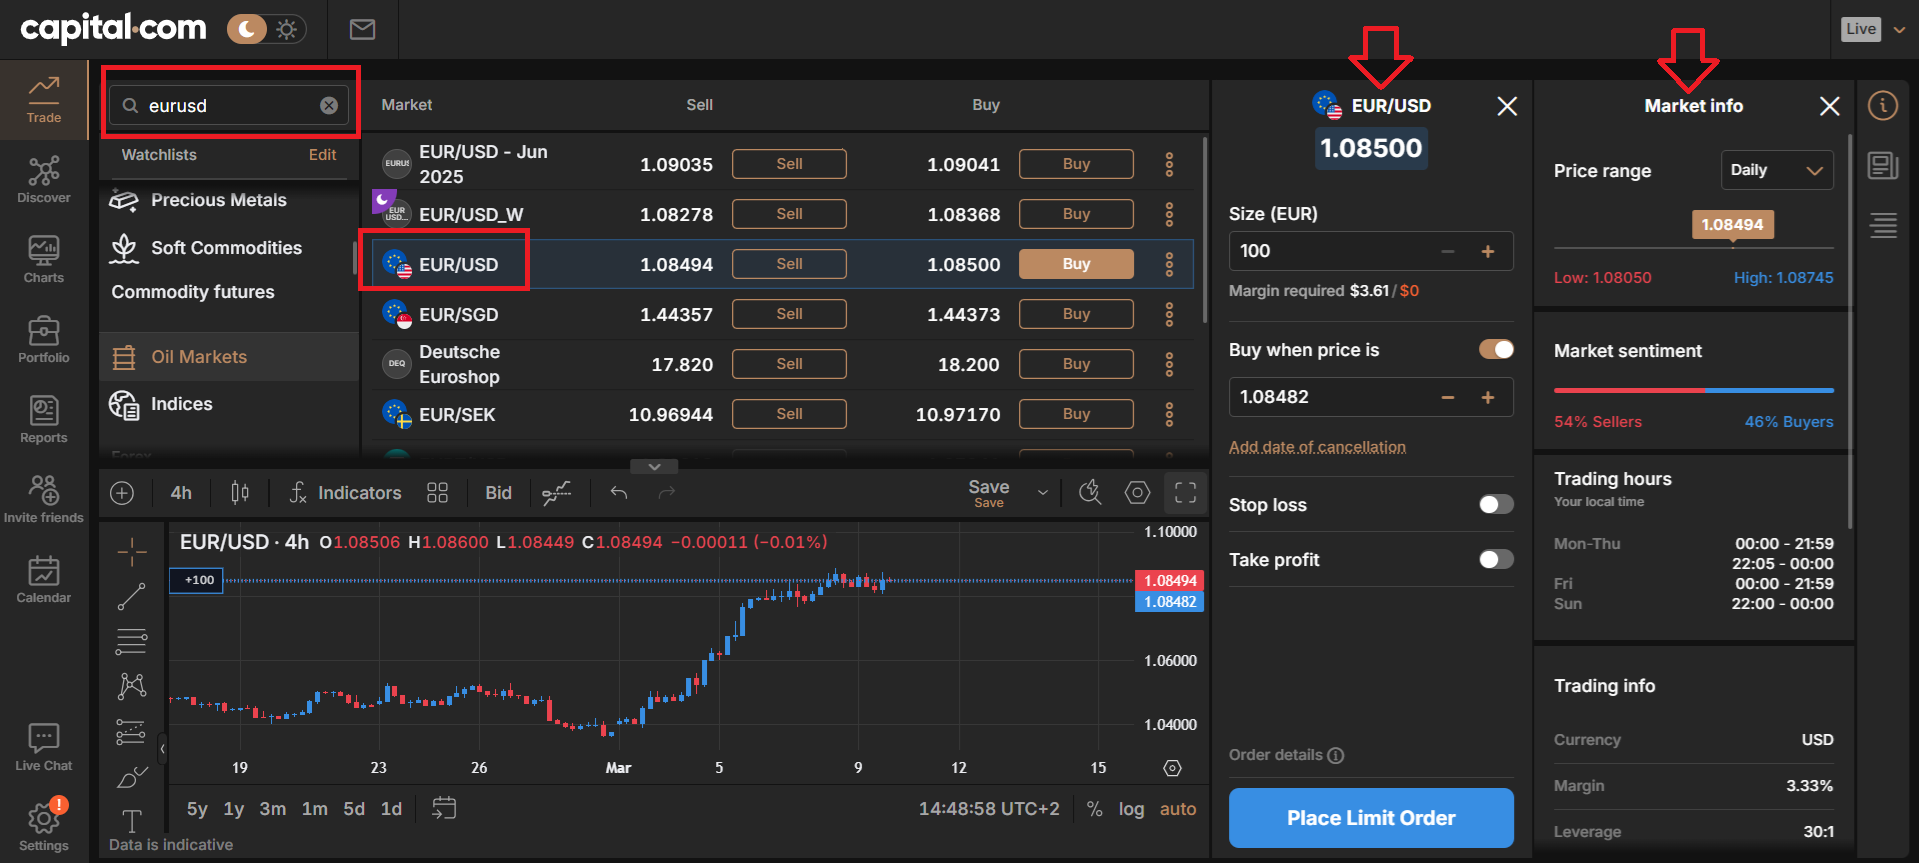Open Reports from the sidebar
This screenshot has width=1919, height=863.
[x=44, y=420]
